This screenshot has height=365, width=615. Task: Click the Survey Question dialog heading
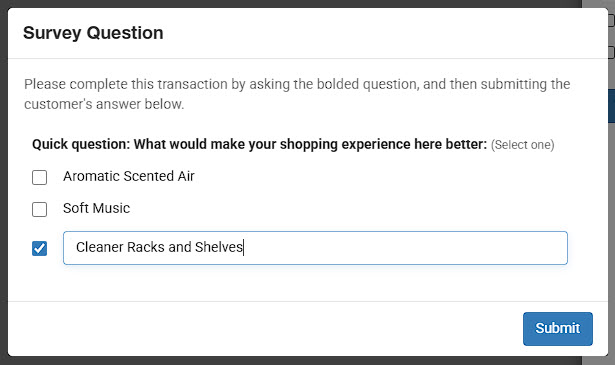pos(93,33)
